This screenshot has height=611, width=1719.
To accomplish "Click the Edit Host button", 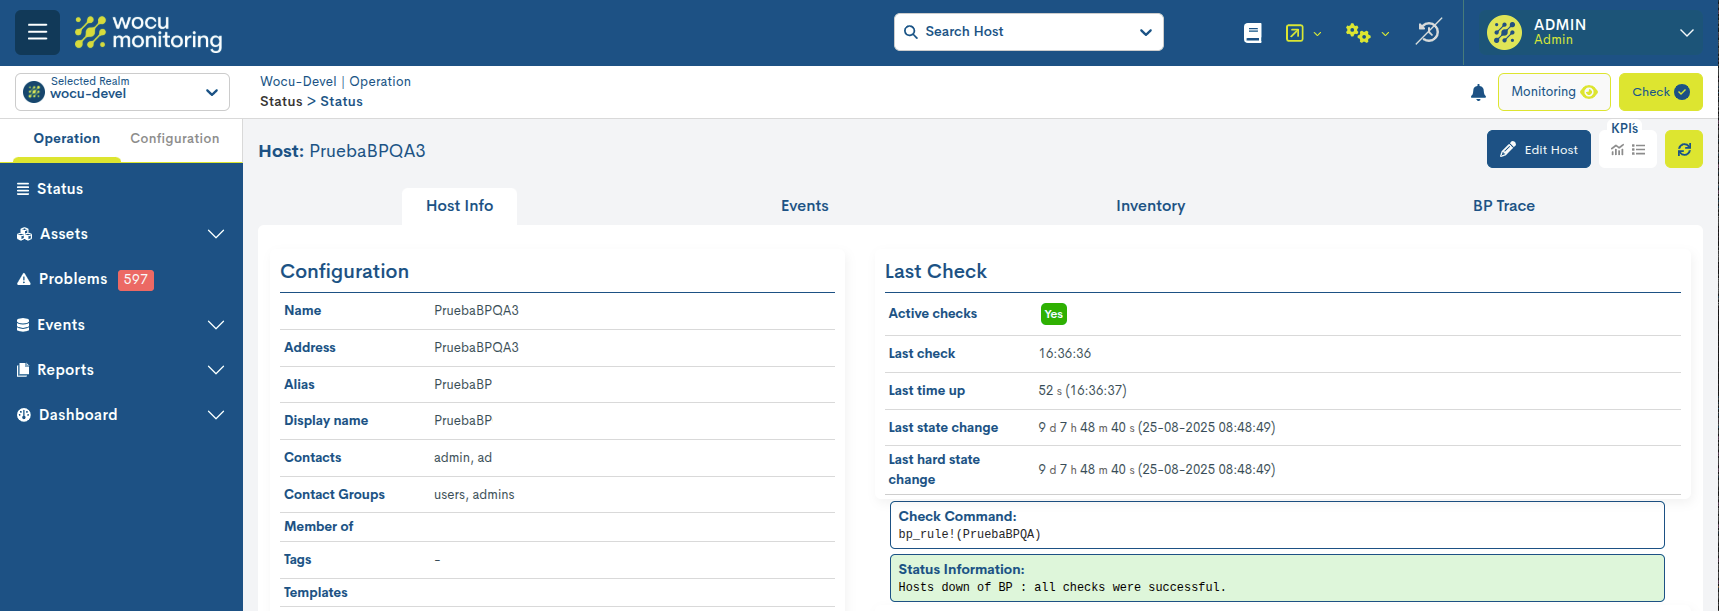I will pos(1538,150).
